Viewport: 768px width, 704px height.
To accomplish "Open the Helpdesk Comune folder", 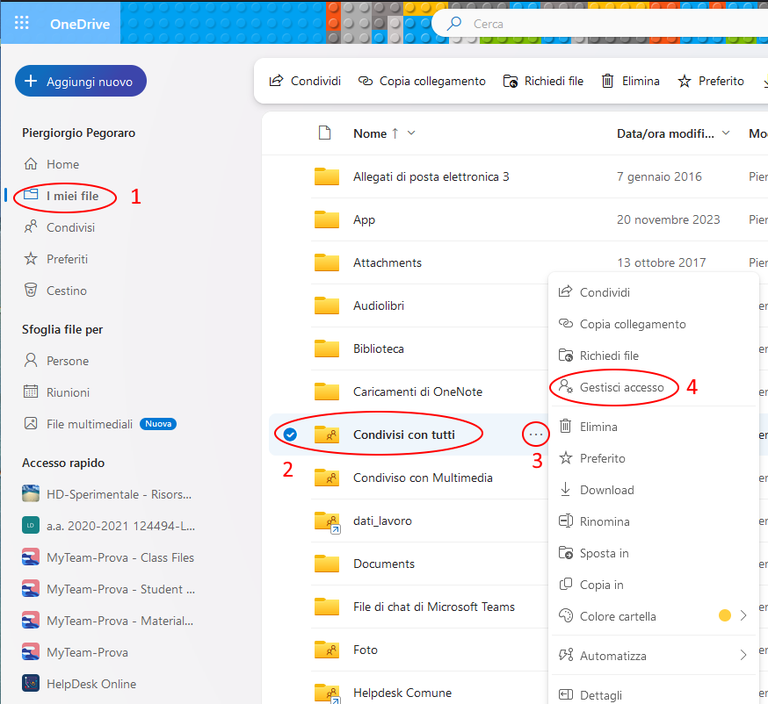I will click(403, 693).
